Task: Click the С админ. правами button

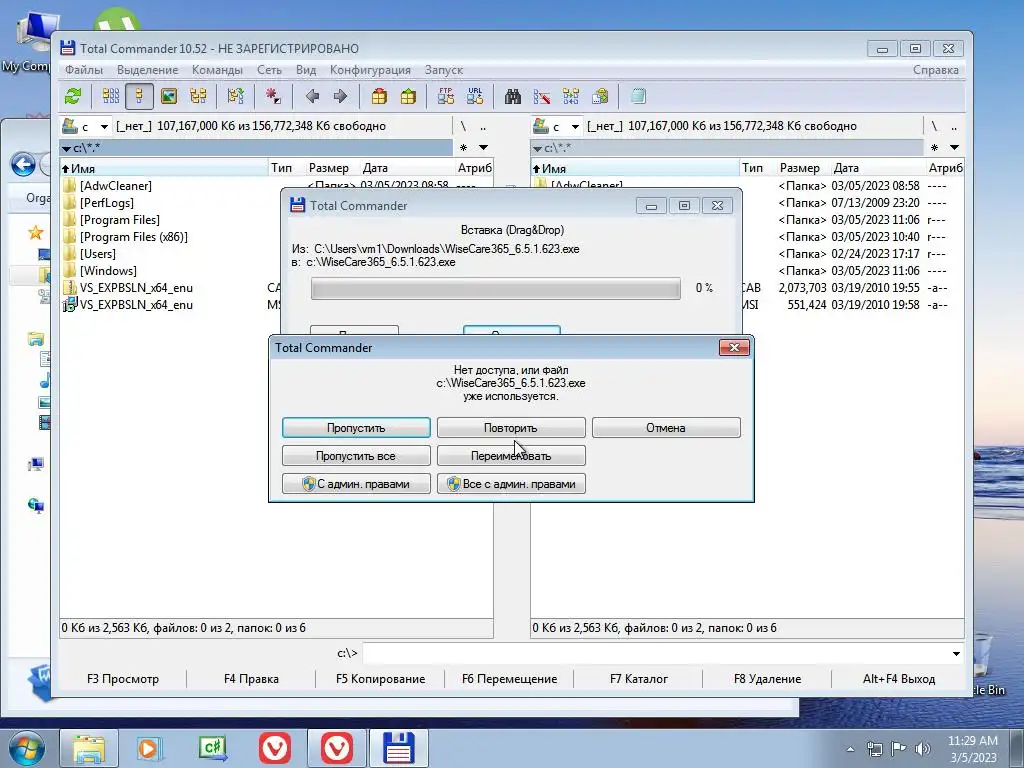Action: coord(356,484)
